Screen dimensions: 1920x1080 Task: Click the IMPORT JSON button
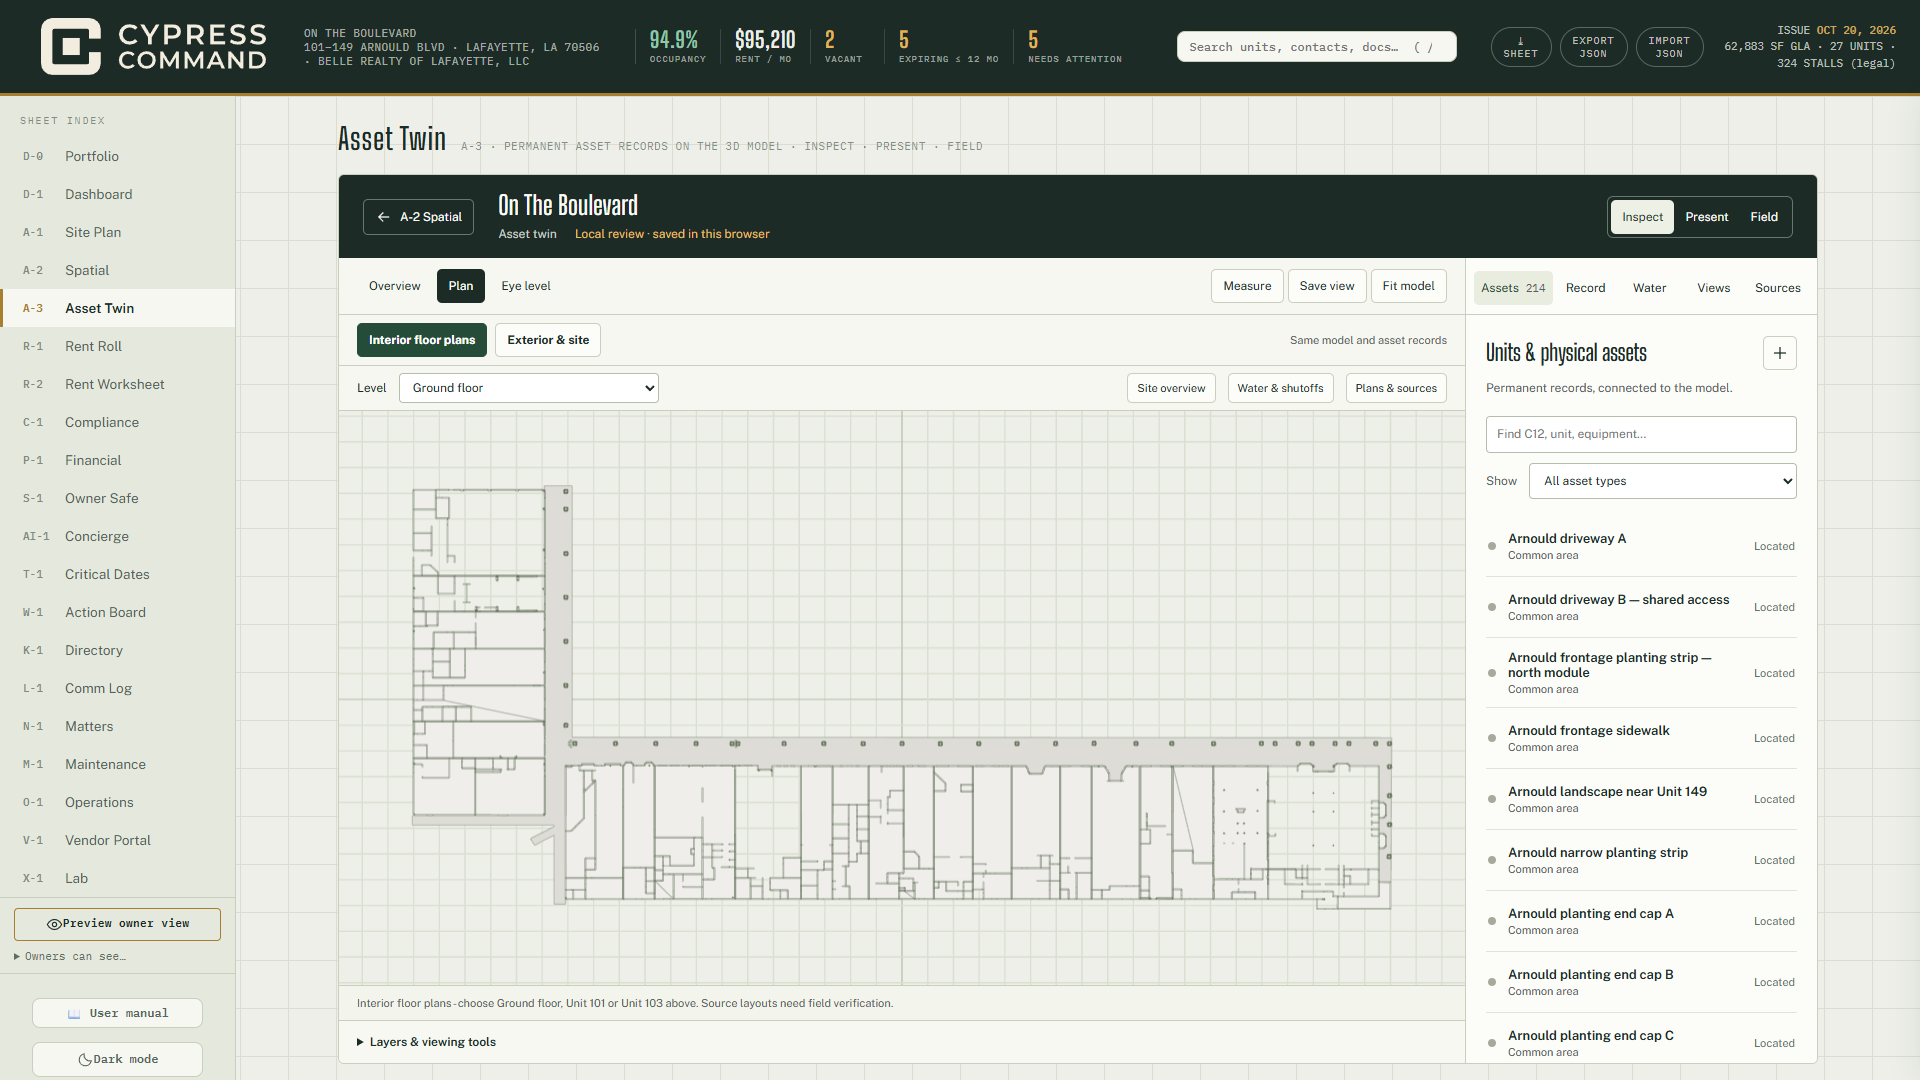(1668, 47)
